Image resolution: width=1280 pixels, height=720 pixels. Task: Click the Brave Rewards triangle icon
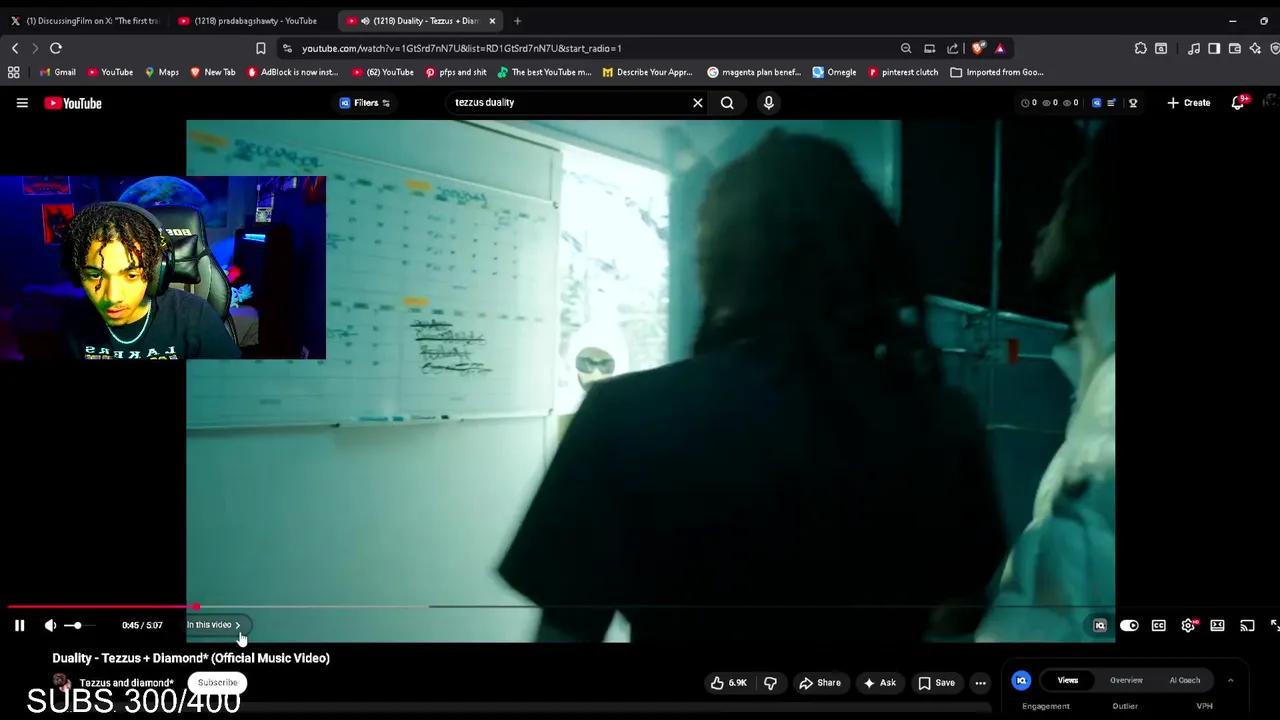click(x=999, y=48)
